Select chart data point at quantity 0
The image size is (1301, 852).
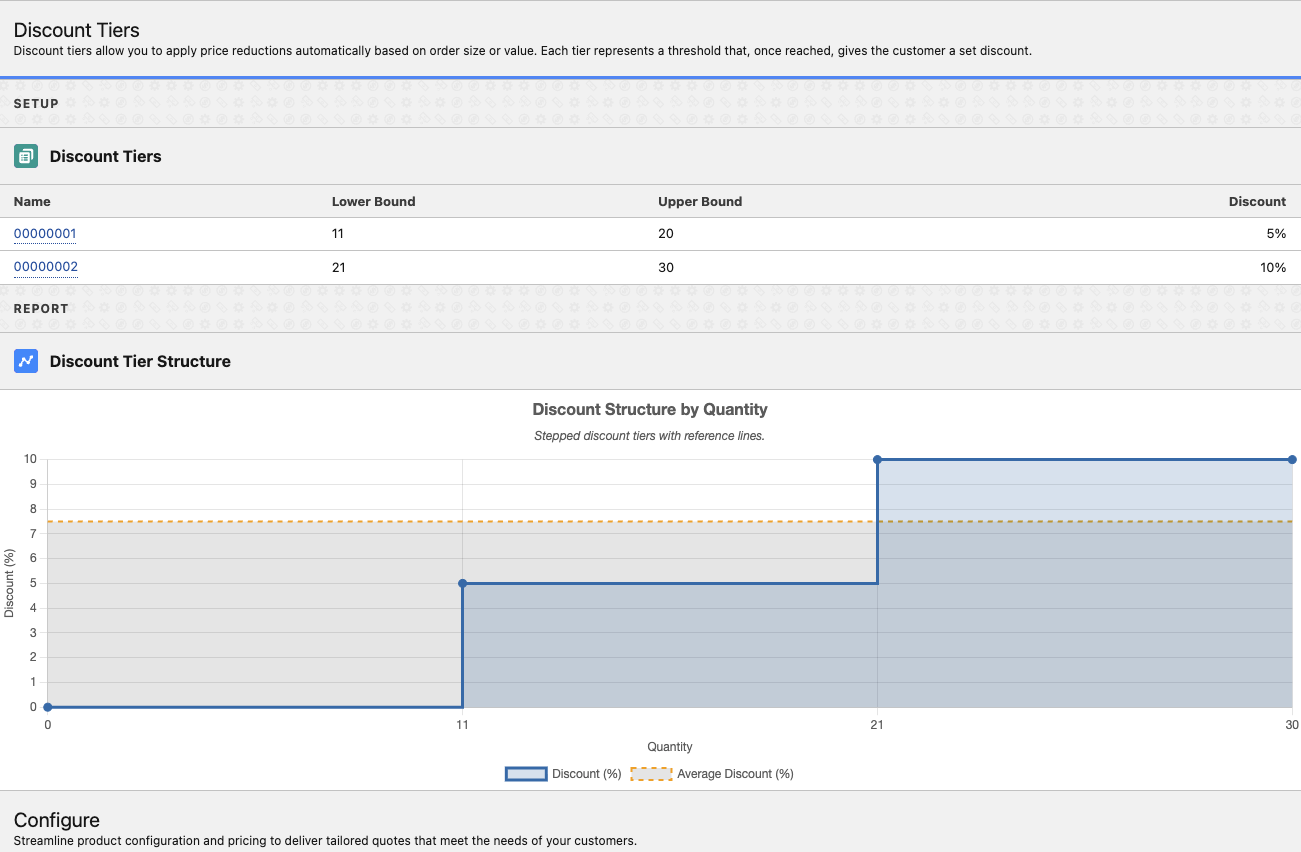(x=48, y=707)
